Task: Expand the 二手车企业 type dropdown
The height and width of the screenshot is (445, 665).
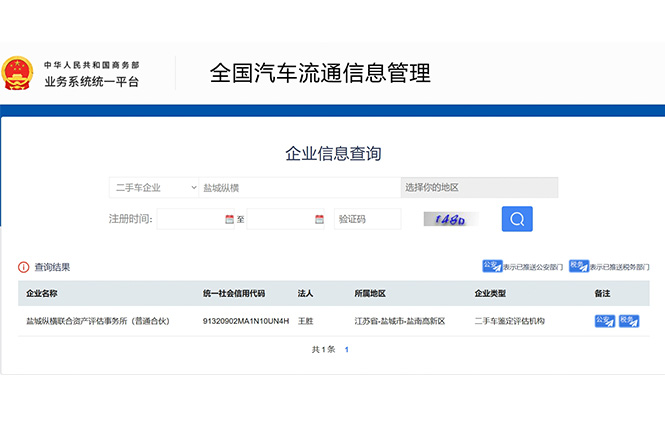Action: tap(154, 188)
